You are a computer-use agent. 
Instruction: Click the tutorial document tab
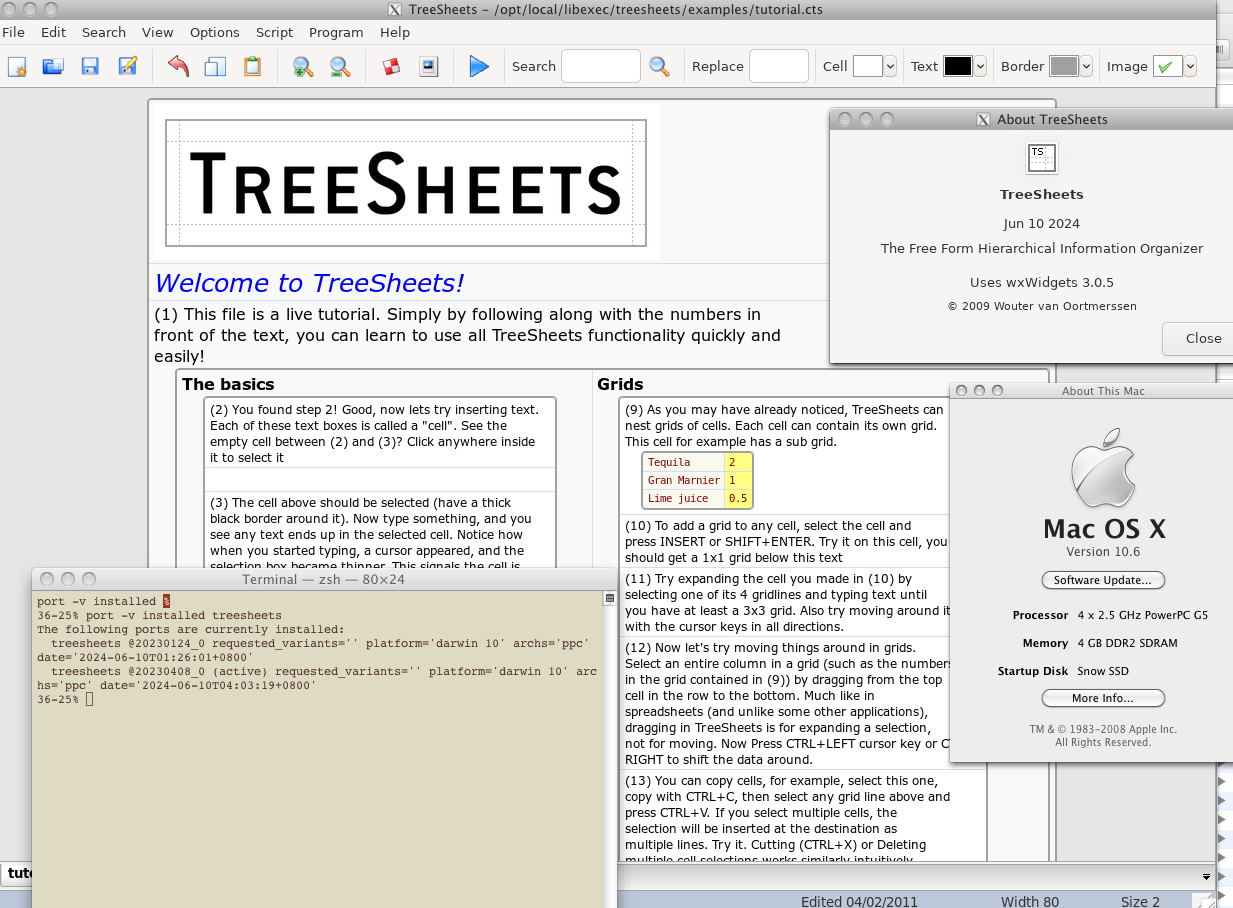click(x=17, y=874)
